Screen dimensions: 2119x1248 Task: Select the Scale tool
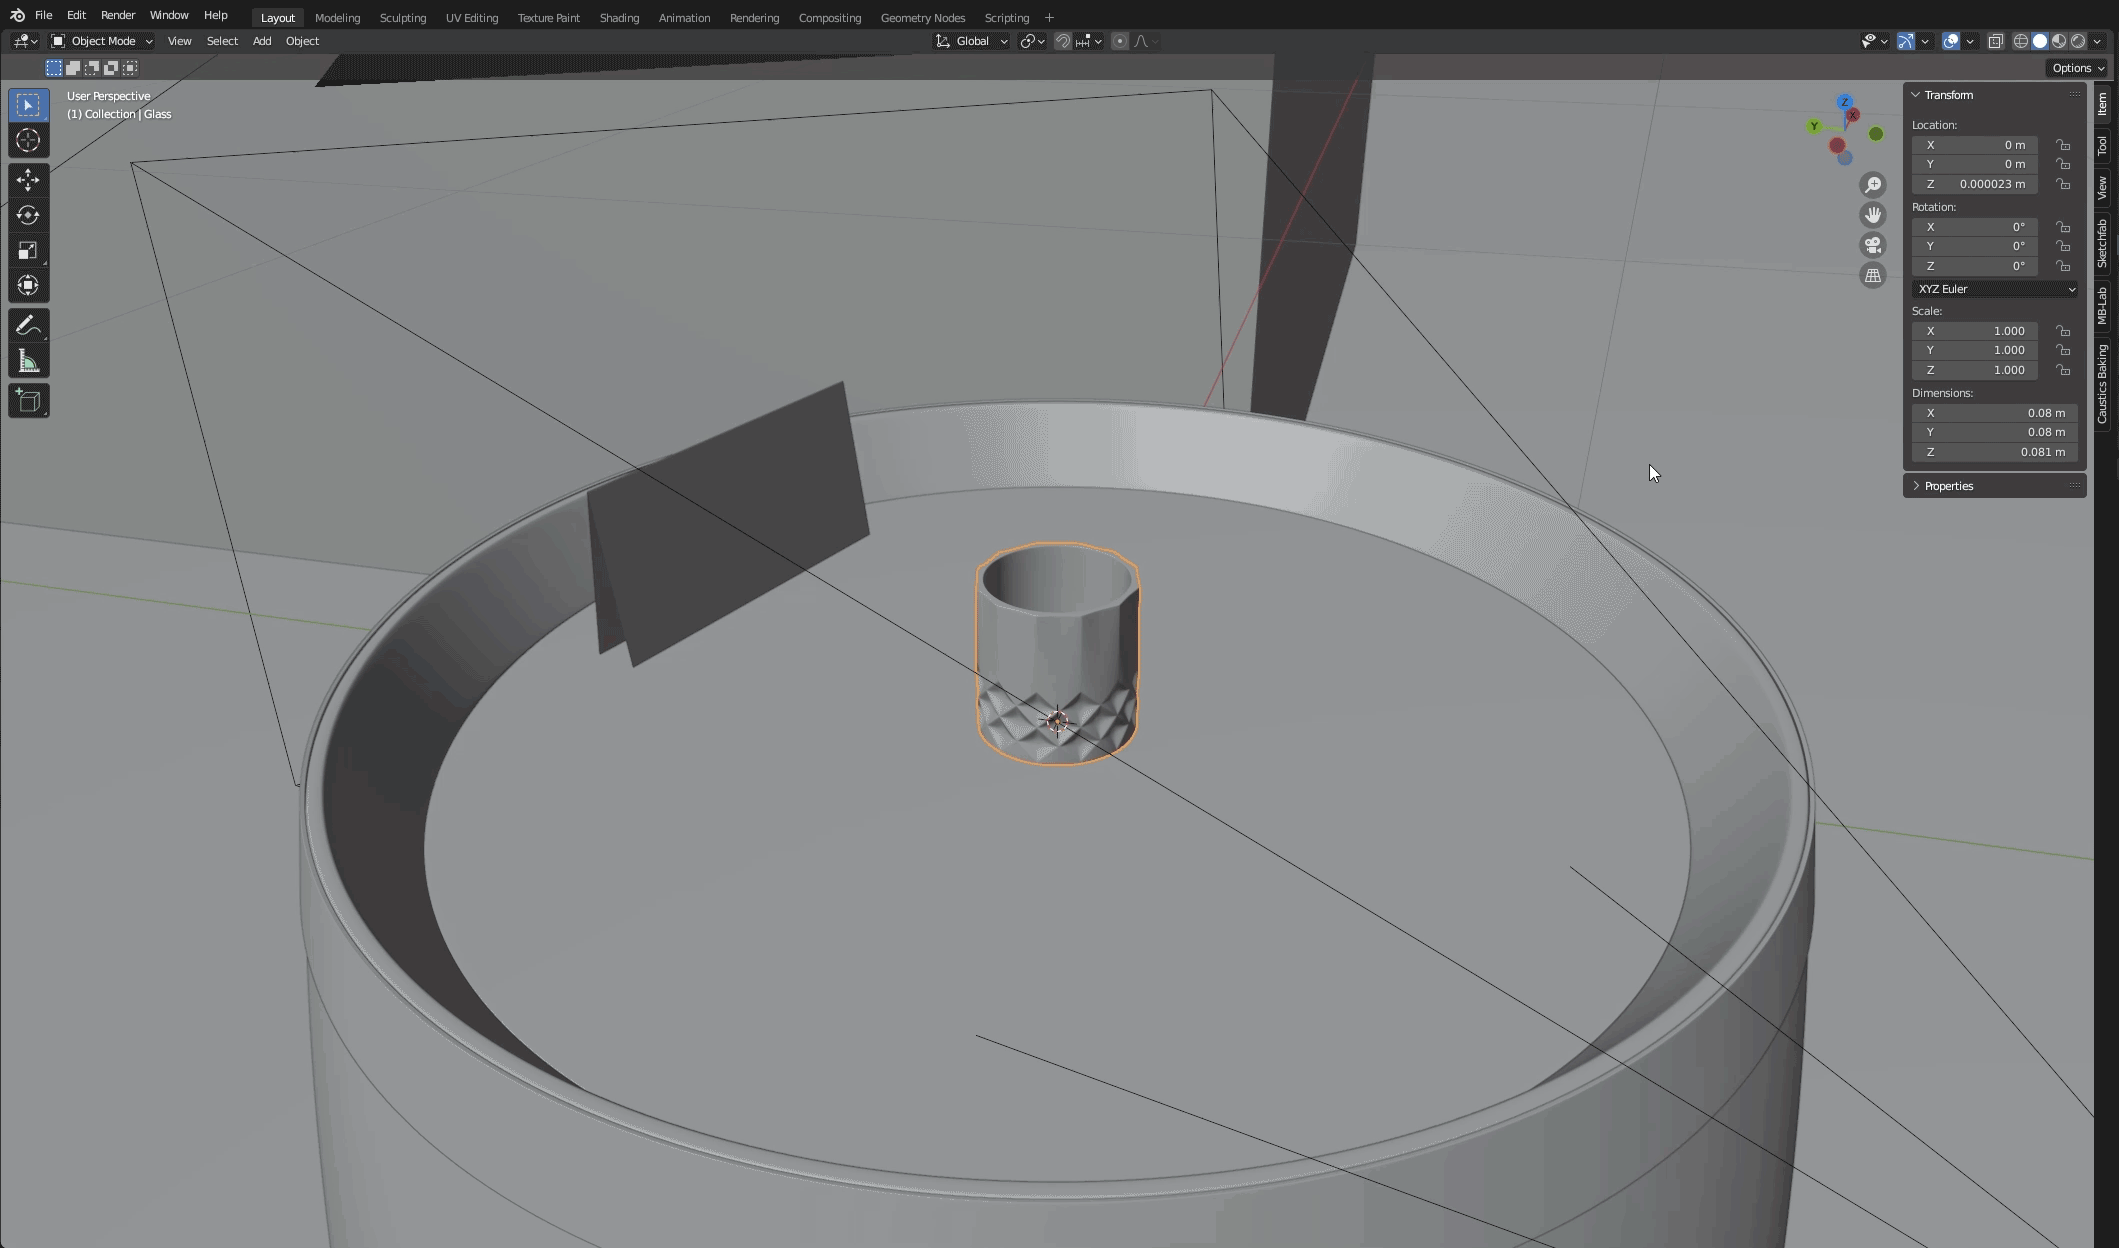28,250
